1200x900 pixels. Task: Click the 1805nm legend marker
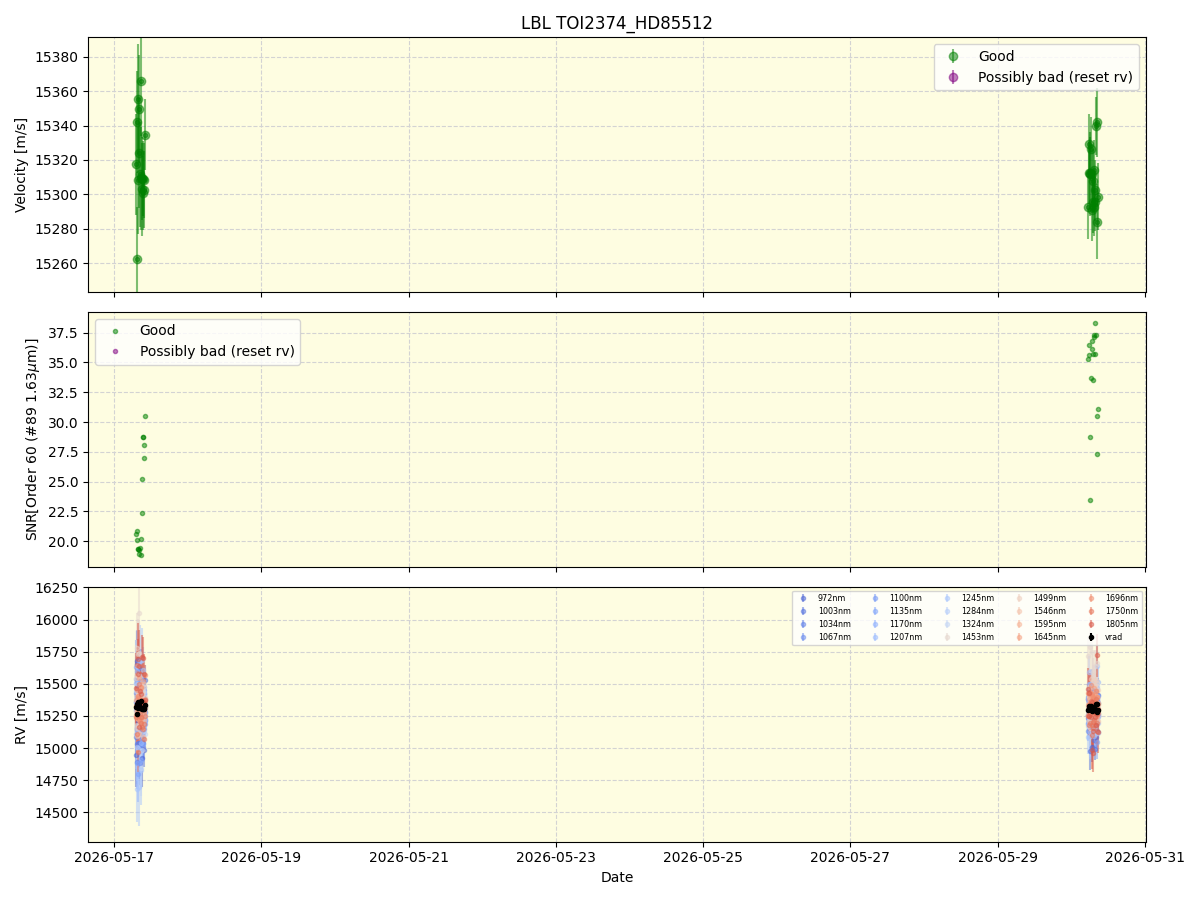point(1091,624)
